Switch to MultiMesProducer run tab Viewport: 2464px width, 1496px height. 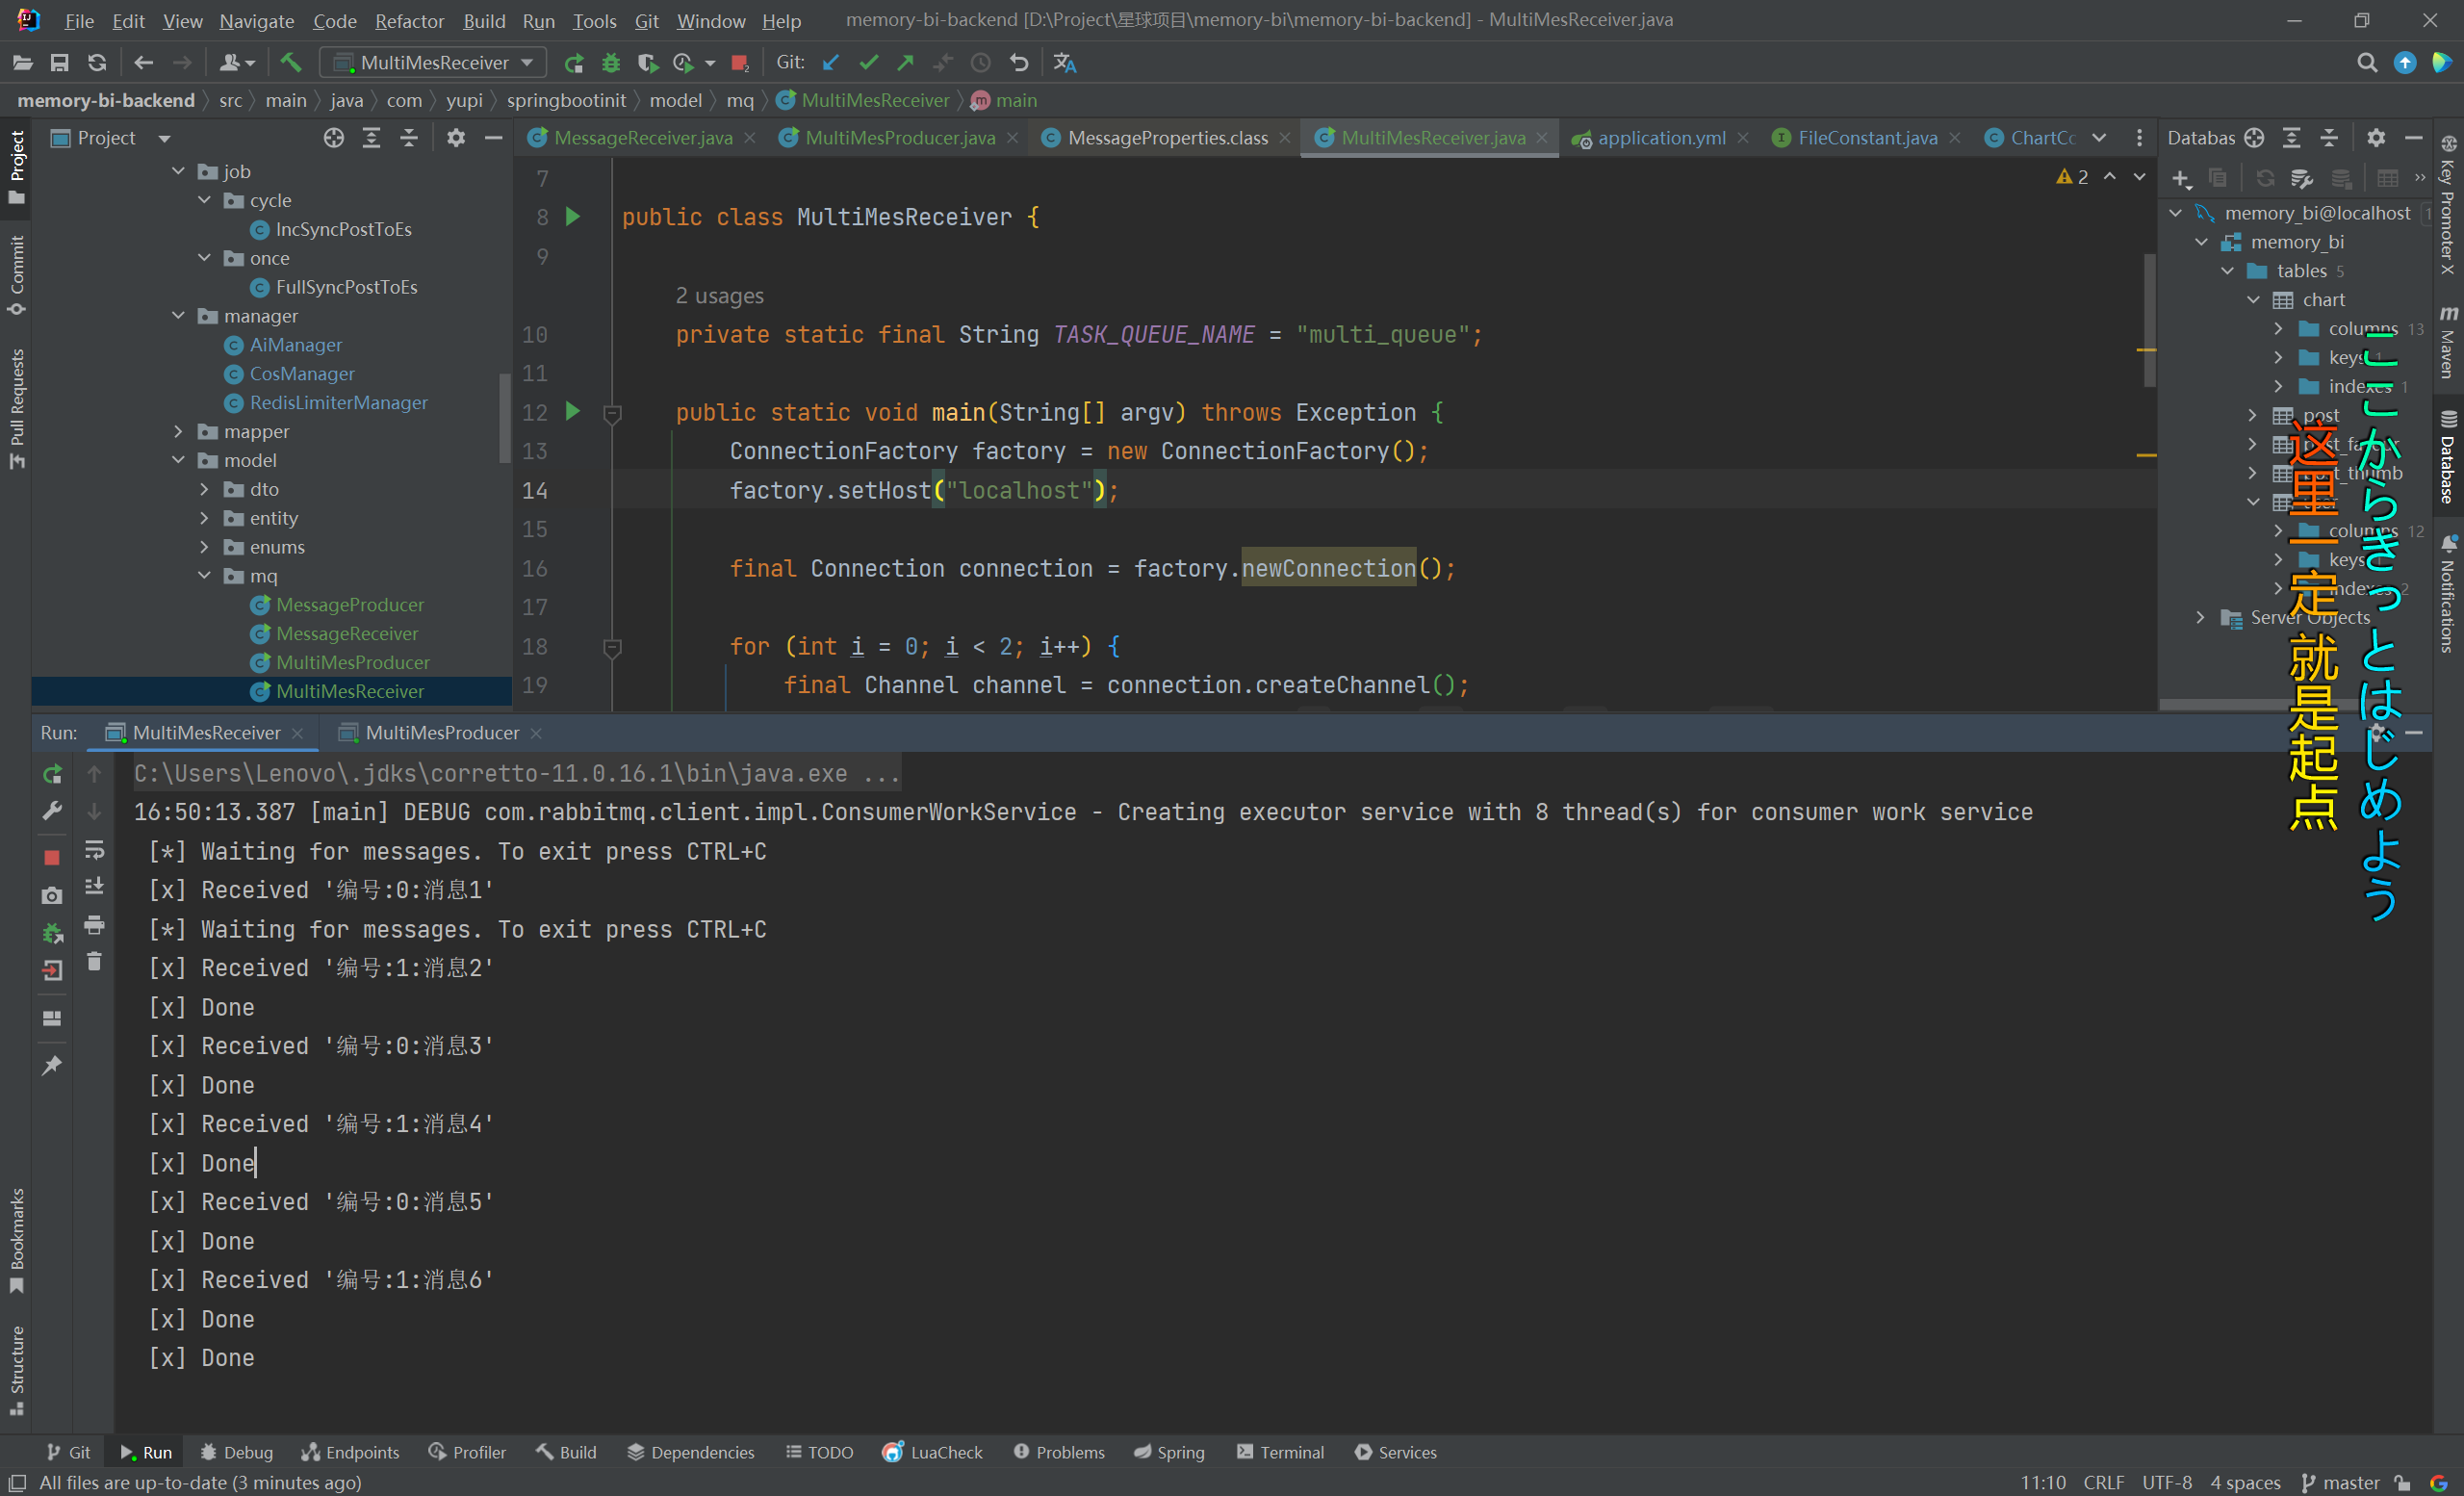point(442,733)
